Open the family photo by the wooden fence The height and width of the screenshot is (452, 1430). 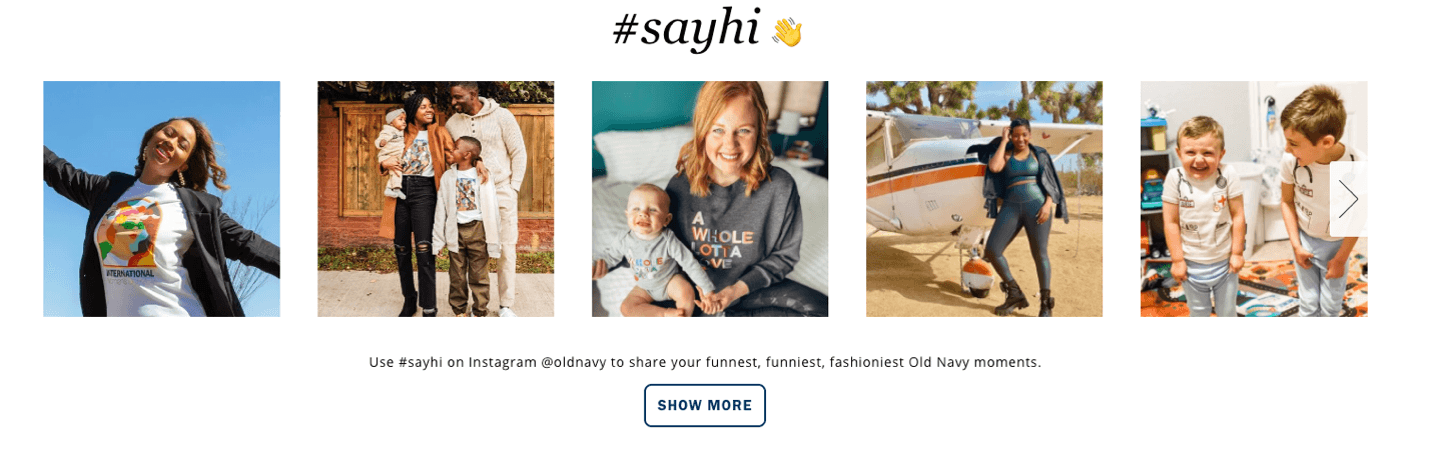tap(436, 199)
